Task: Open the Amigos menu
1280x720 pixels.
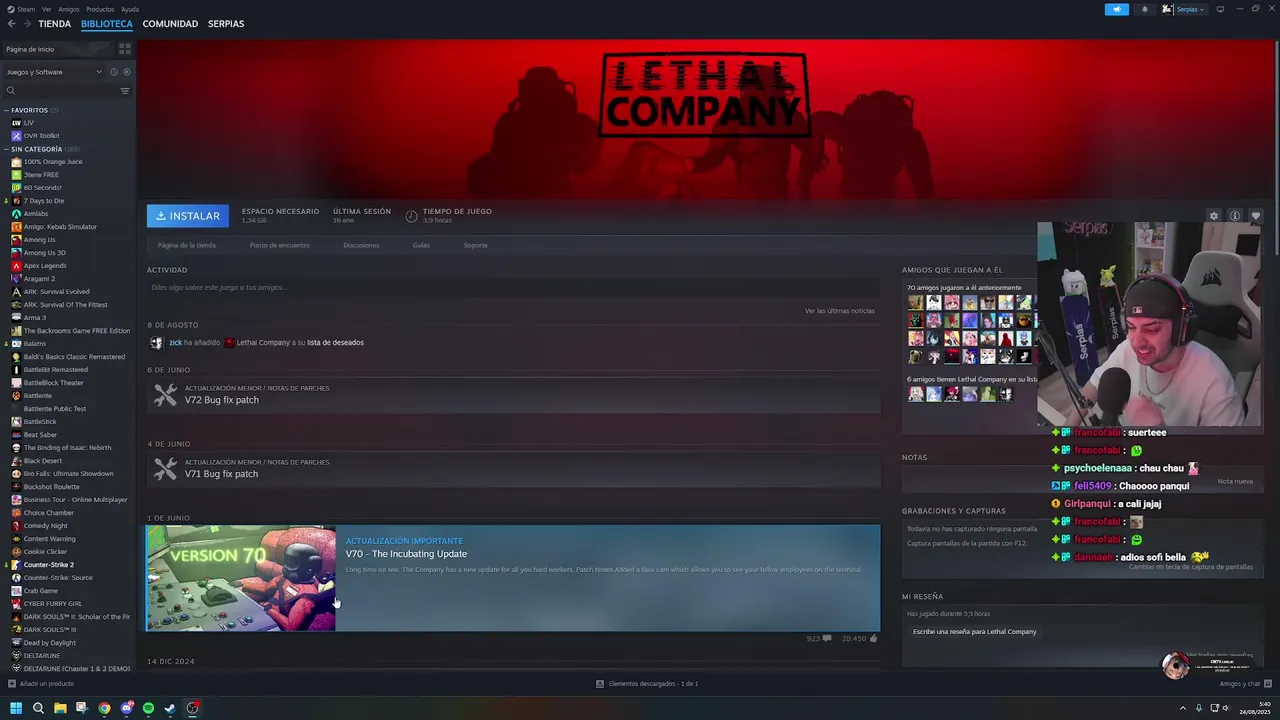Action: pos(68,9)
